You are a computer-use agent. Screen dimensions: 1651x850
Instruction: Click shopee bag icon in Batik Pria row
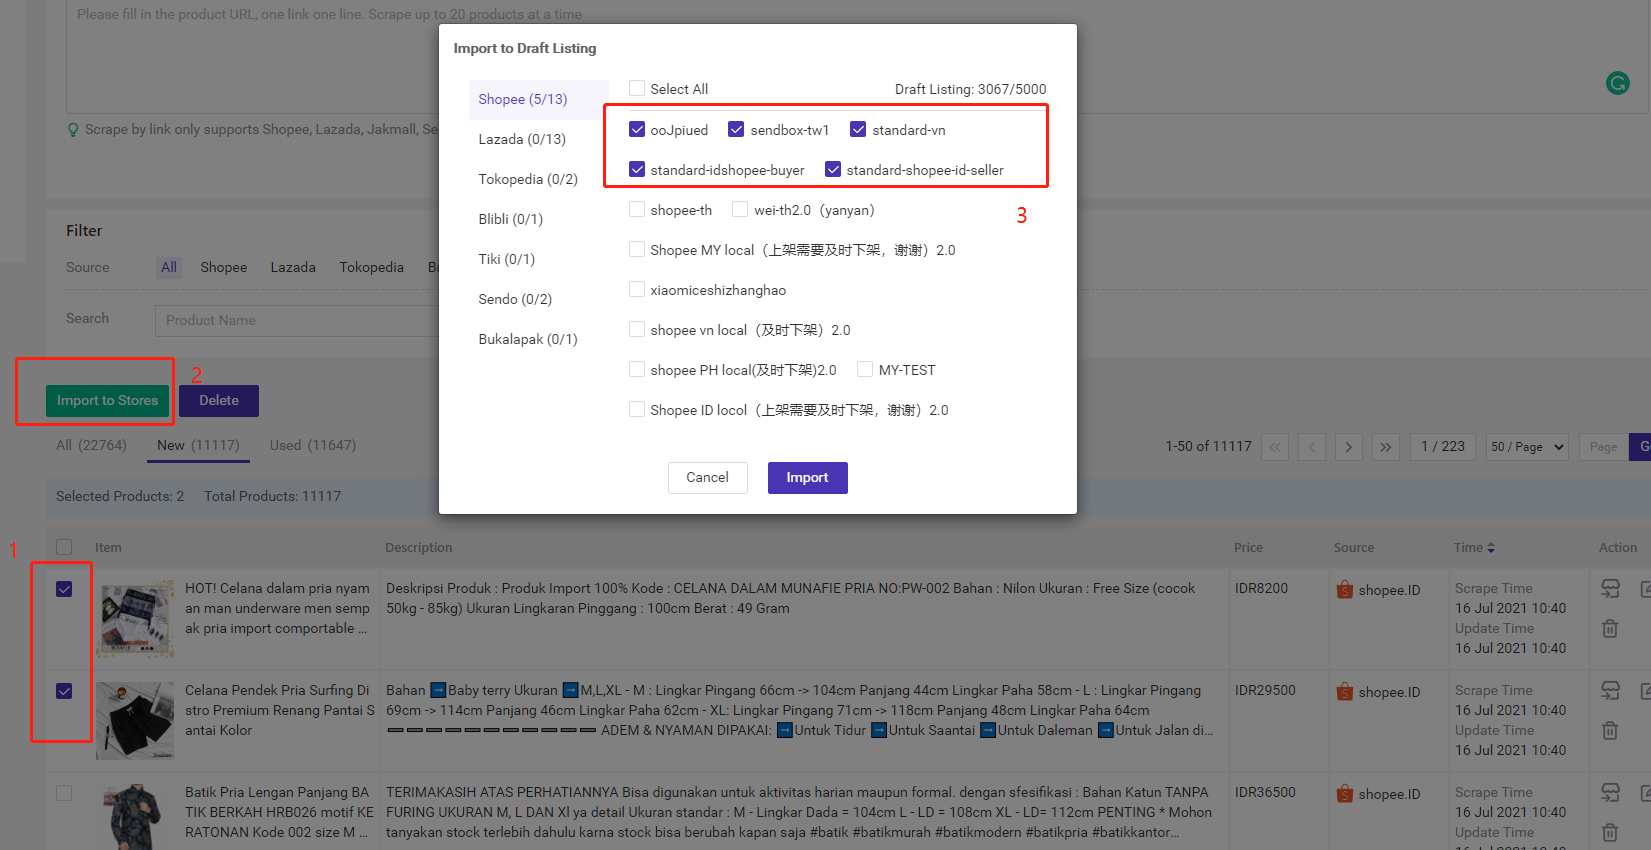(1345, 794)
